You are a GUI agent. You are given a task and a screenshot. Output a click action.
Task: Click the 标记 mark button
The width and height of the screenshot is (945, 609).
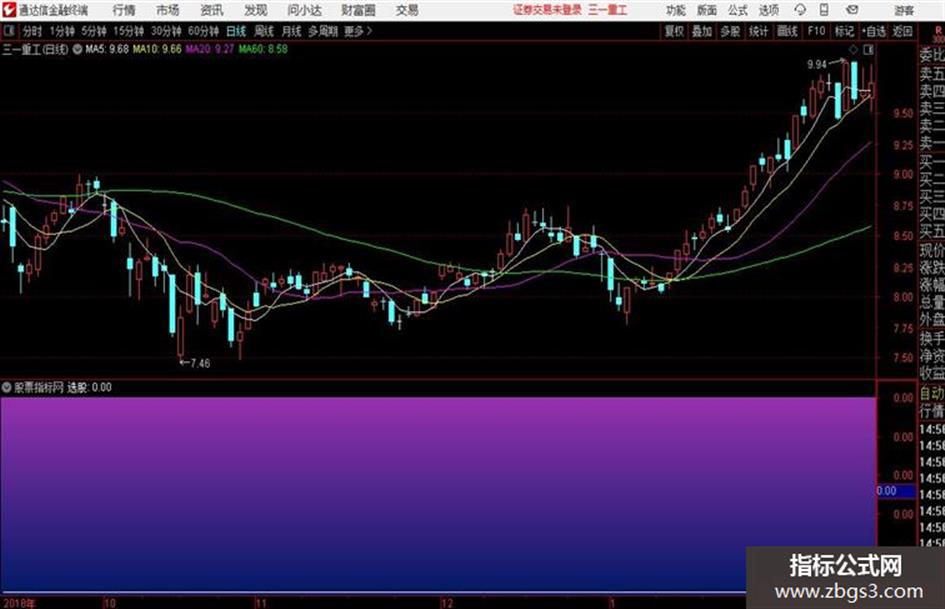(844, 31)
